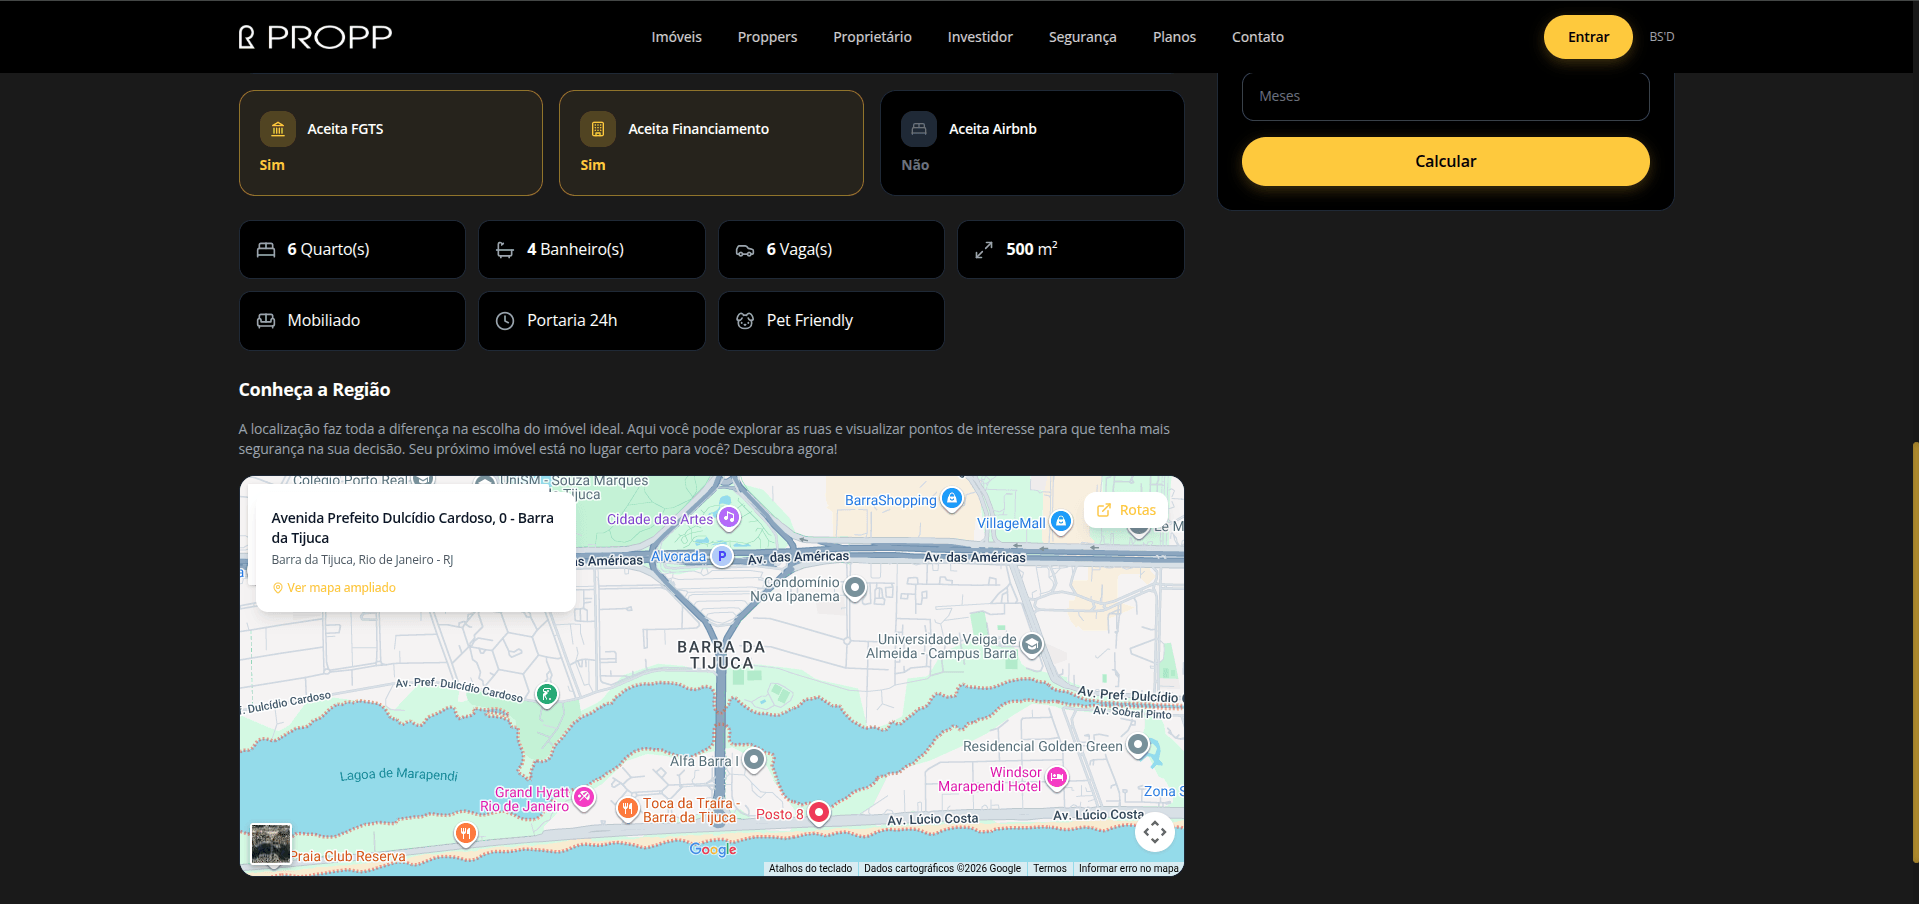The image size is (1919, 904).
Task: Select the BarraShopping map marker
Action: (x=952, y=498)
